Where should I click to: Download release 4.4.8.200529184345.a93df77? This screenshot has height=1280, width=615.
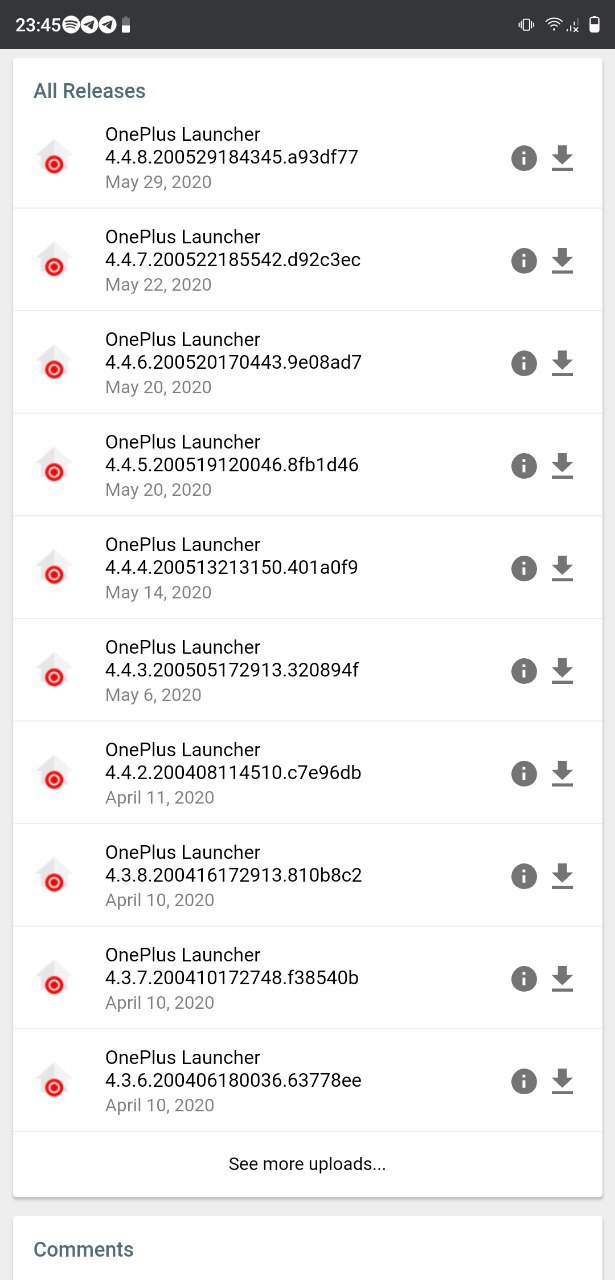coord(563,158)
